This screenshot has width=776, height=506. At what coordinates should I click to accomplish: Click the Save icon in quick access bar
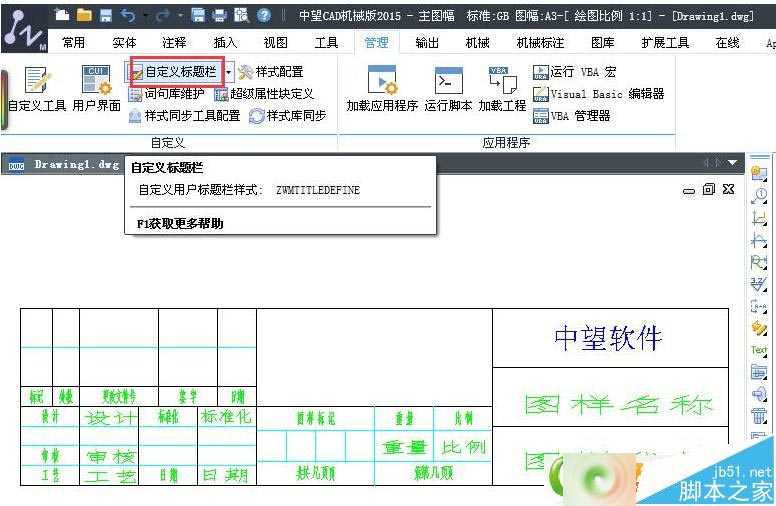click(106, 15)
